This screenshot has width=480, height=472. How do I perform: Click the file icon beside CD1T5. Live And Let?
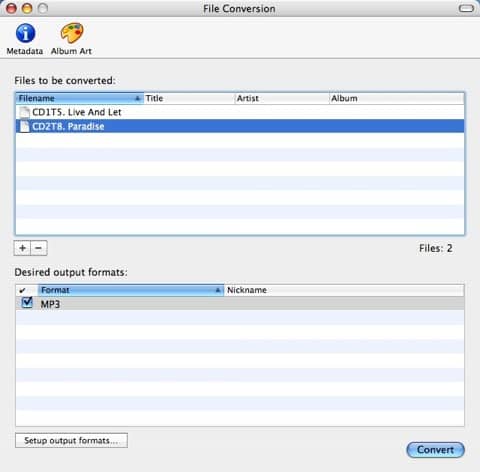tap(24, 112)
